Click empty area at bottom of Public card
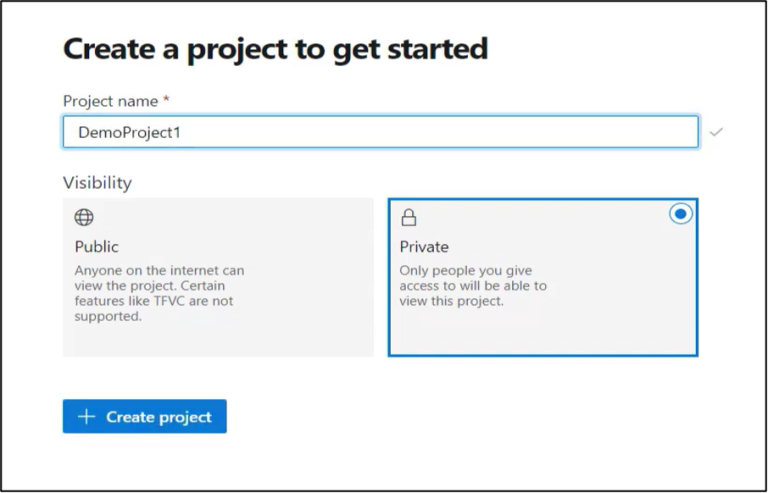Screen dimensions: 768x493 tap(218, 340)
